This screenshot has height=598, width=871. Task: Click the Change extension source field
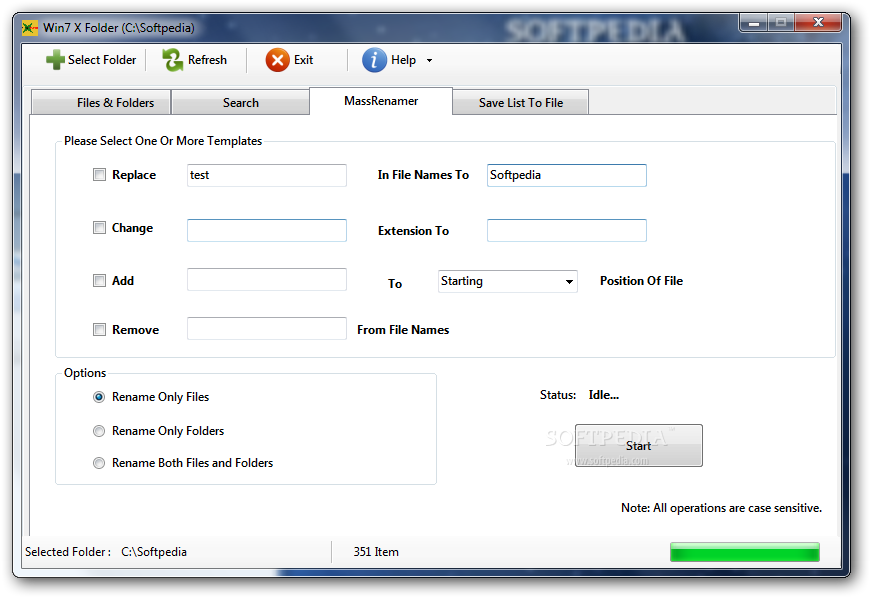tap(267, 230)
